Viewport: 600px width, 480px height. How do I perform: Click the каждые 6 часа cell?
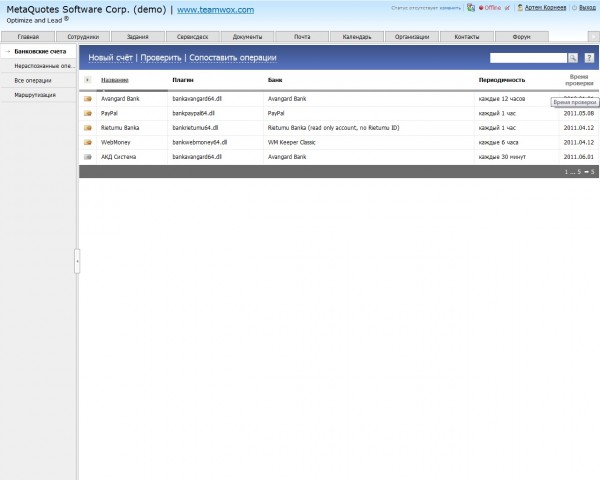pos(498,142)
